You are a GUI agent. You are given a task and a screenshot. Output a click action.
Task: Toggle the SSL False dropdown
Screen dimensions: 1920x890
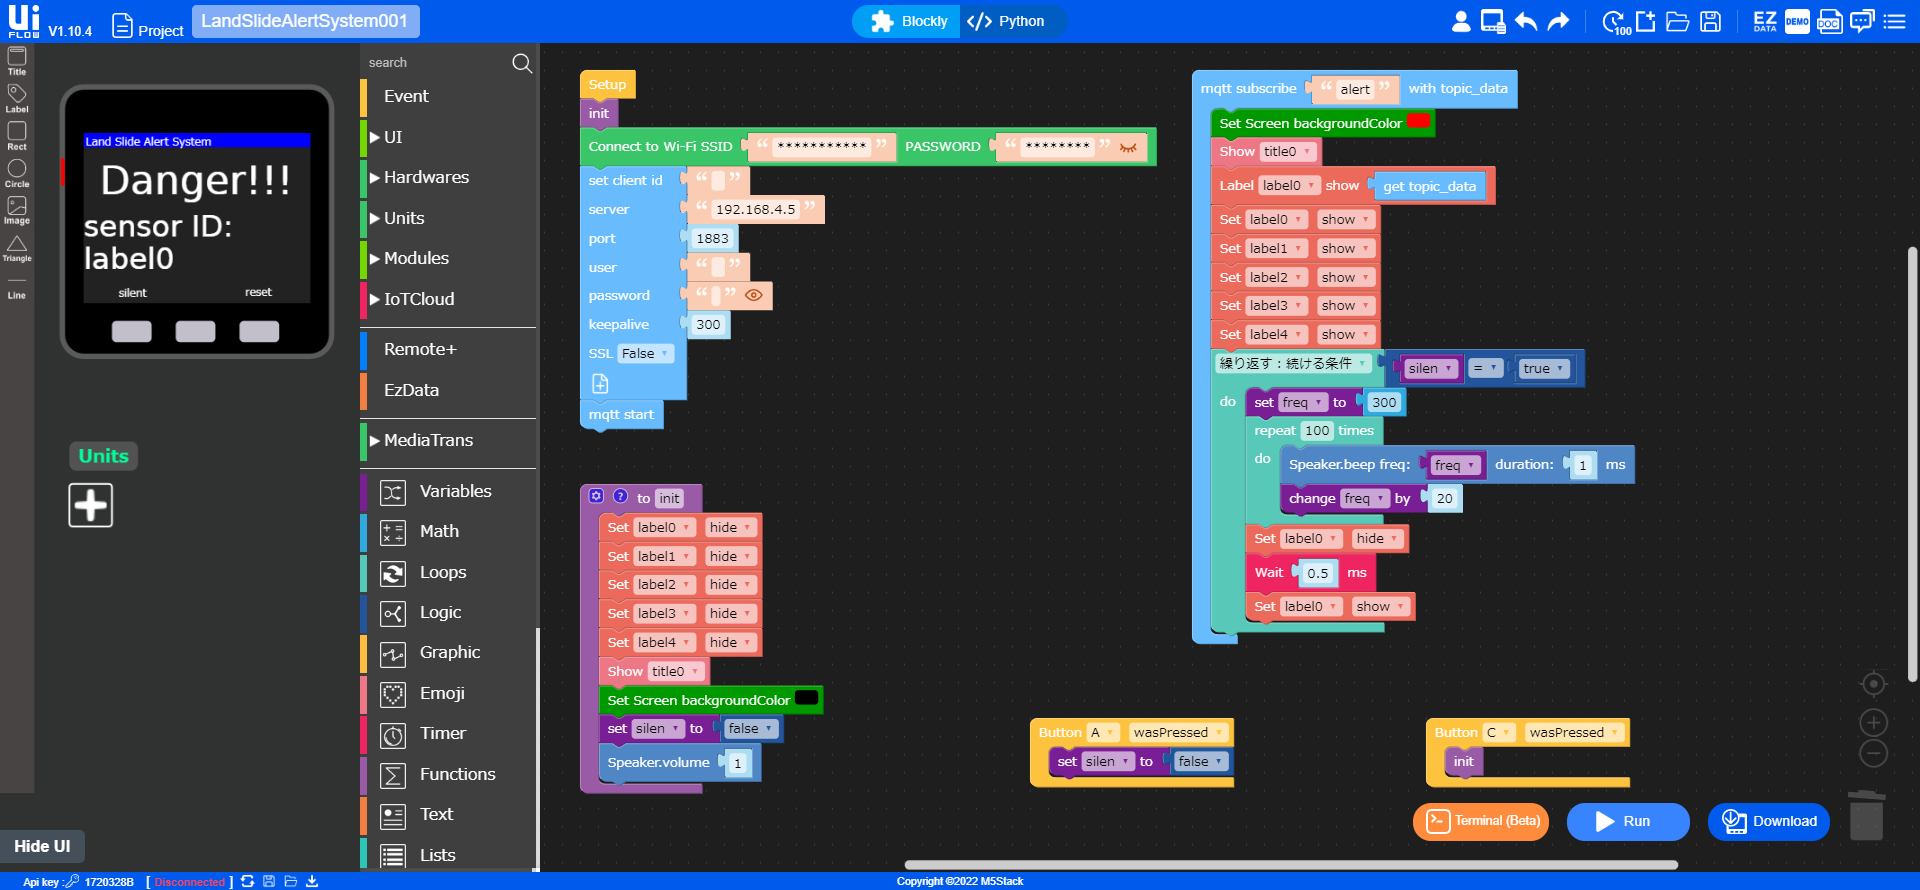(x=645, y=354)
